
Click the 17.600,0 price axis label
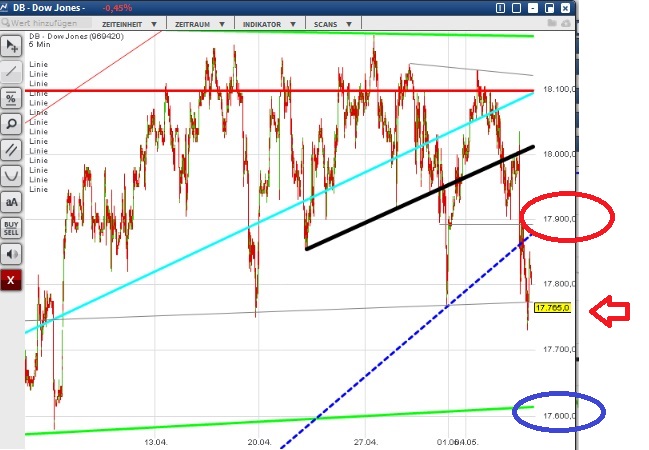coord(559,416)
